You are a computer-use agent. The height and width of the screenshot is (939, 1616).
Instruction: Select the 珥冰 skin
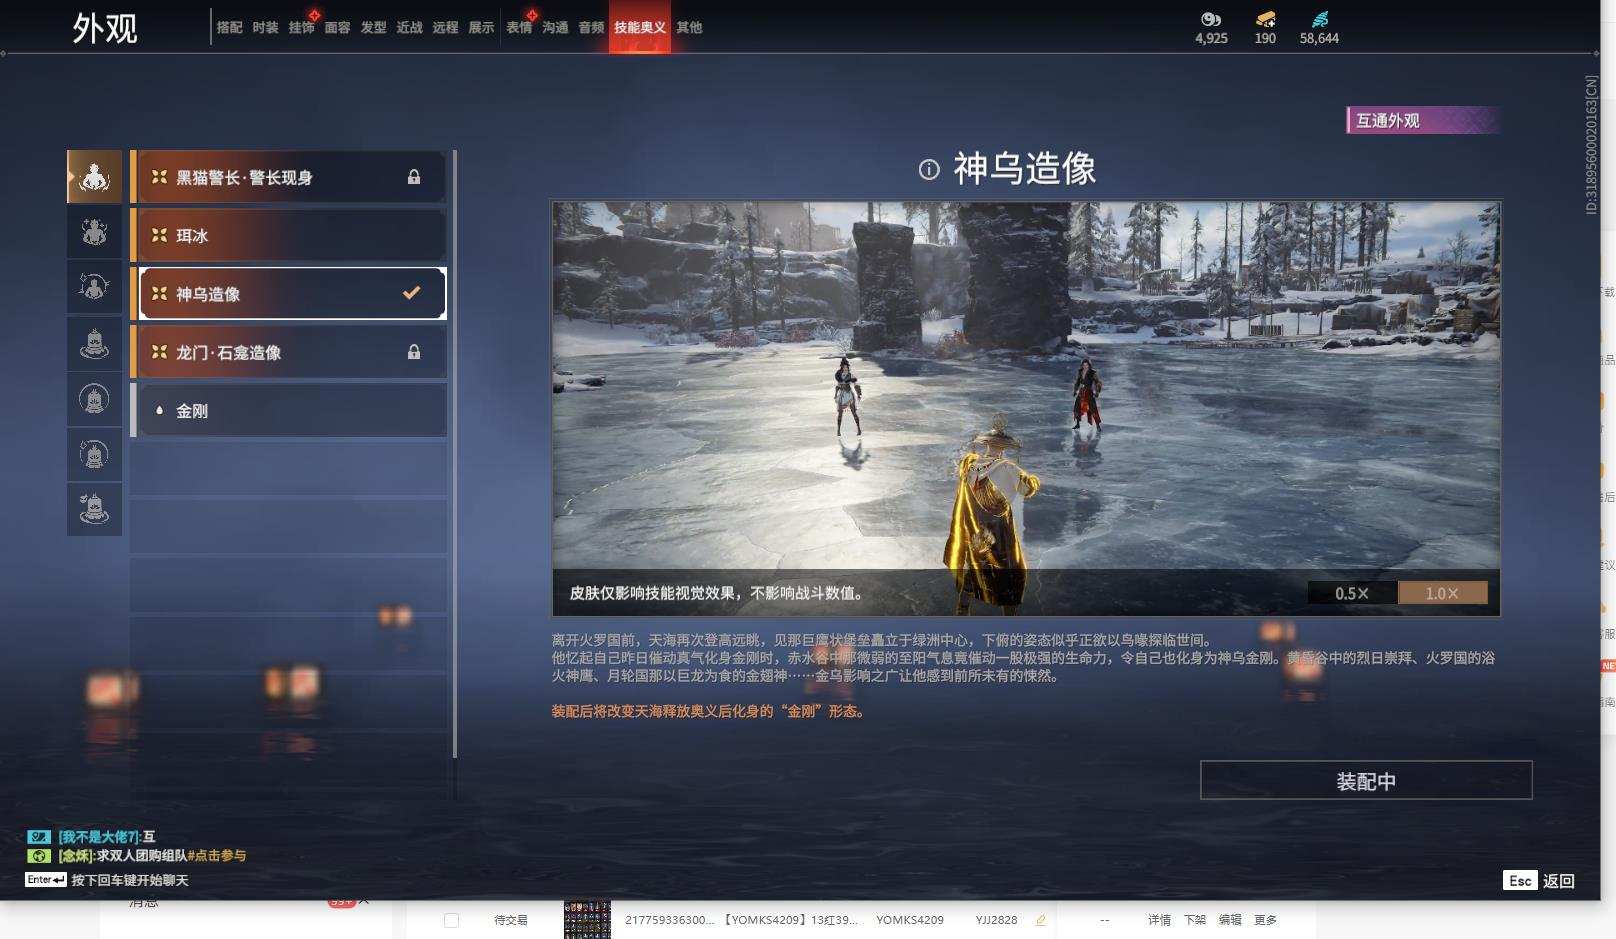[288, 235]
